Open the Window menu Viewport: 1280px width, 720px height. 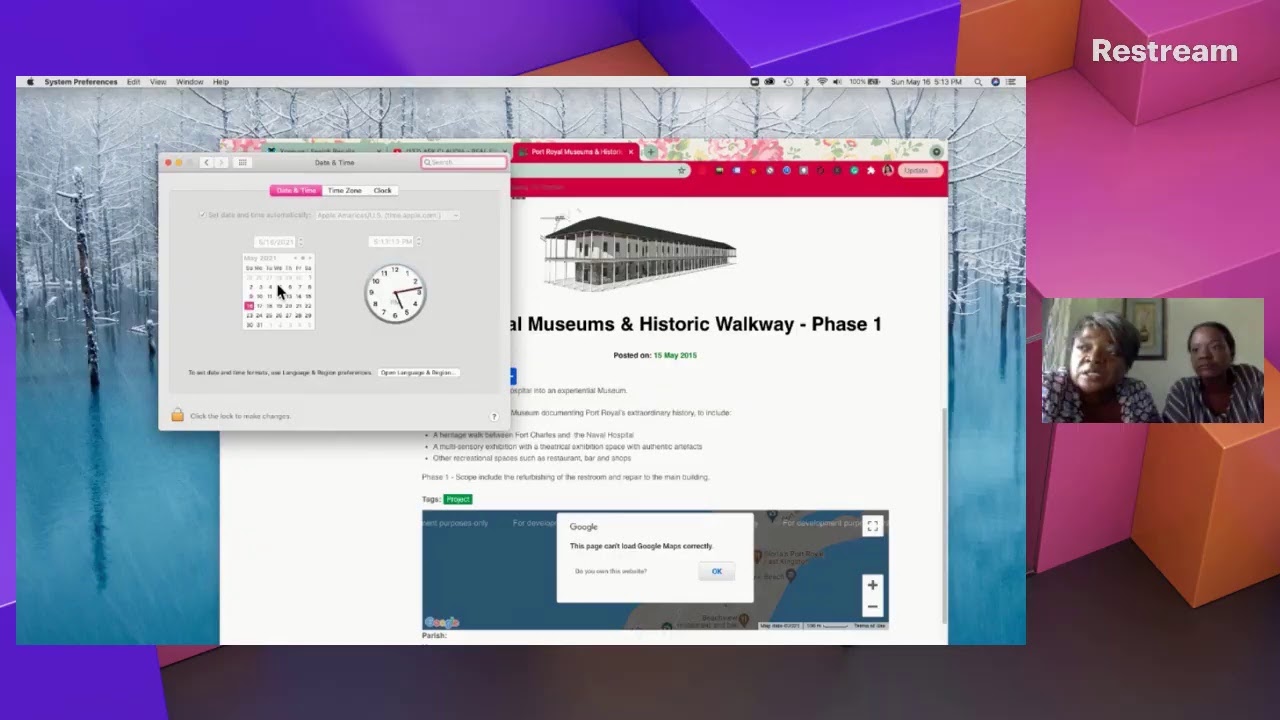tap(189, 82)
